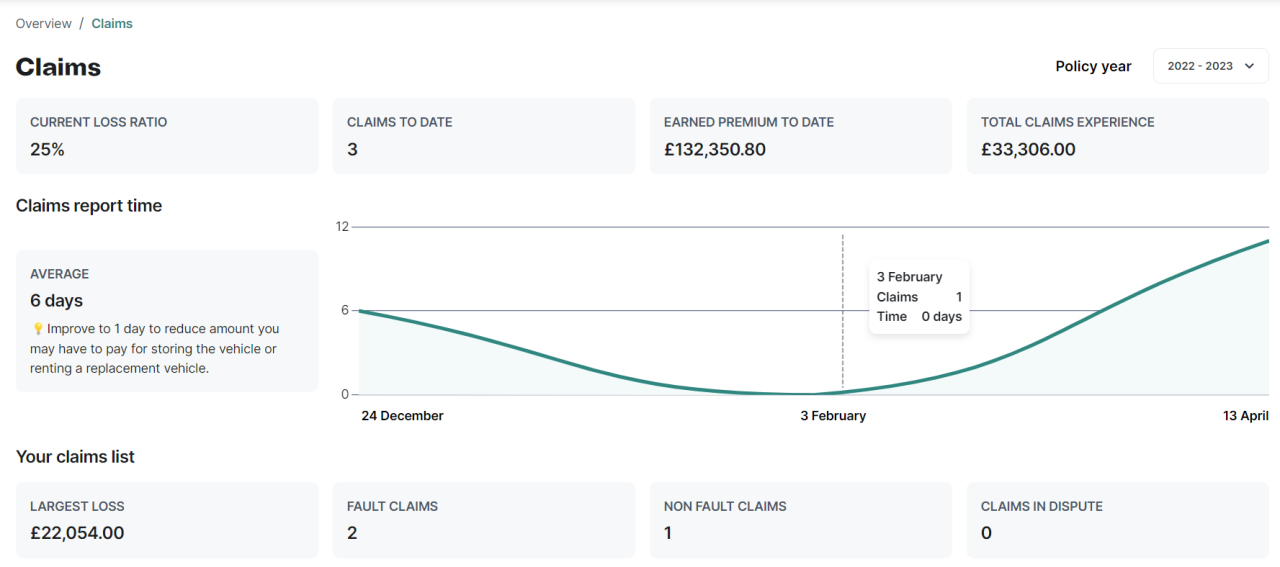The width and height of the screenshot is (1280, 567).
Task: Click the 3 February chart tooltip
Action: (x=919, y=297)
